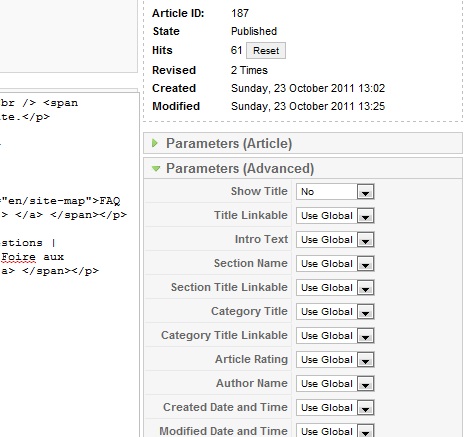Click the Published state value

(254, 31)
